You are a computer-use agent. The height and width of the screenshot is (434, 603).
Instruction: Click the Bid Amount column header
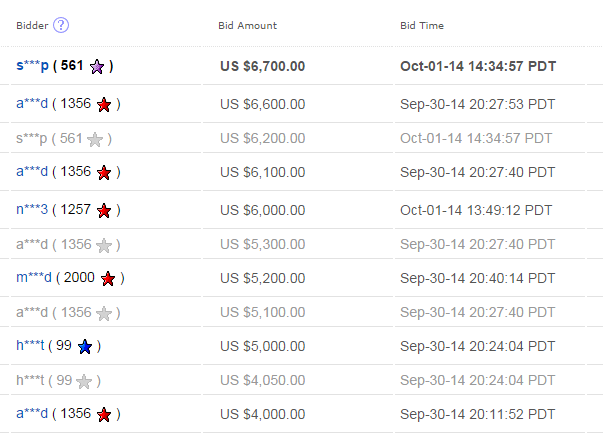(x=247, y=25)
